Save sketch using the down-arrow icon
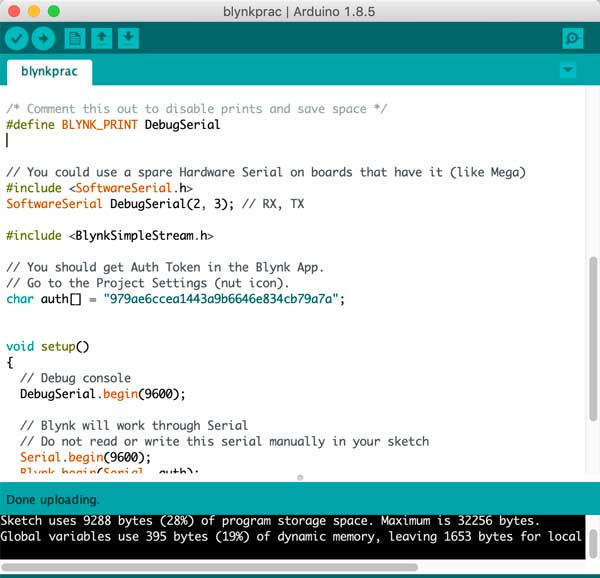This screenshot has width=600, height=578. (128, 39)
